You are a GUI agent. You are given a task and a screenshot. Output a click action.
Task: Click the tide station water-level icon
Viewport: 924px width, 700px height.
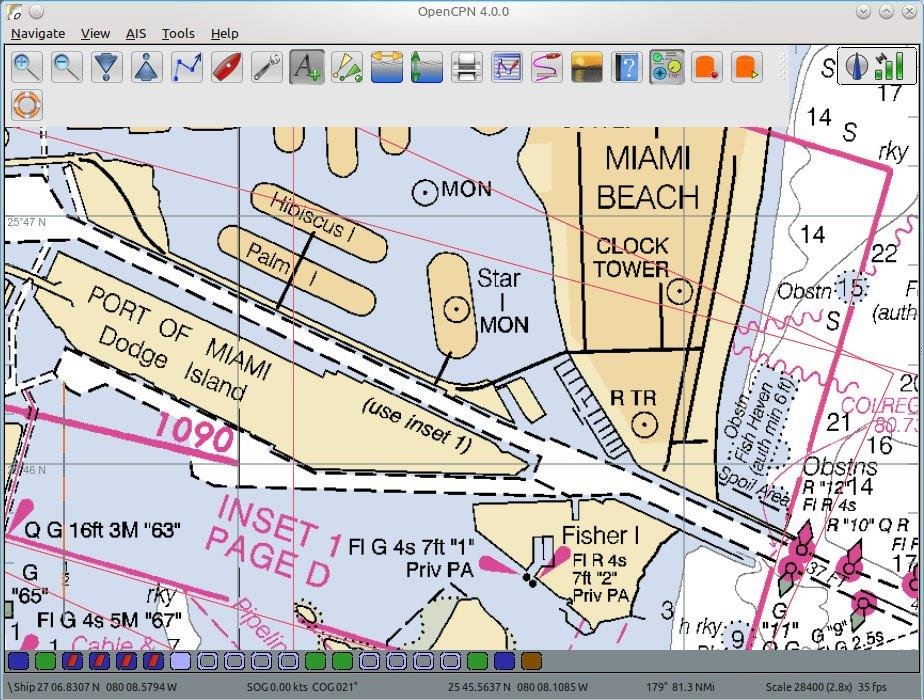tap(427, 67)
